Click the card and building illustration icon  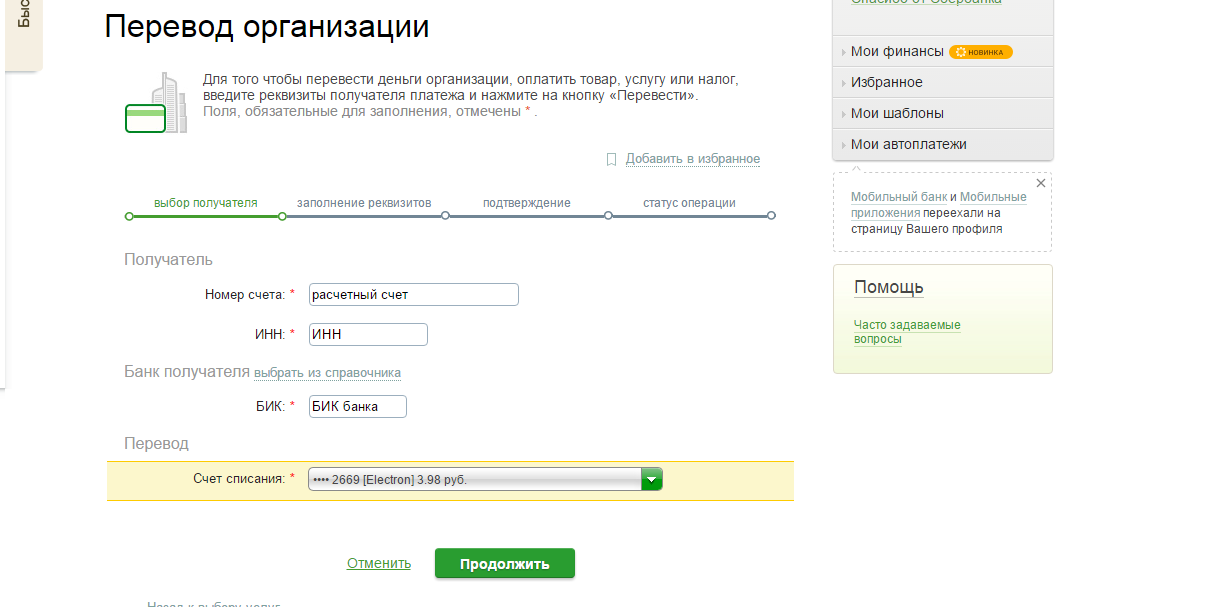pyautogui.click(x=155, y=103)
